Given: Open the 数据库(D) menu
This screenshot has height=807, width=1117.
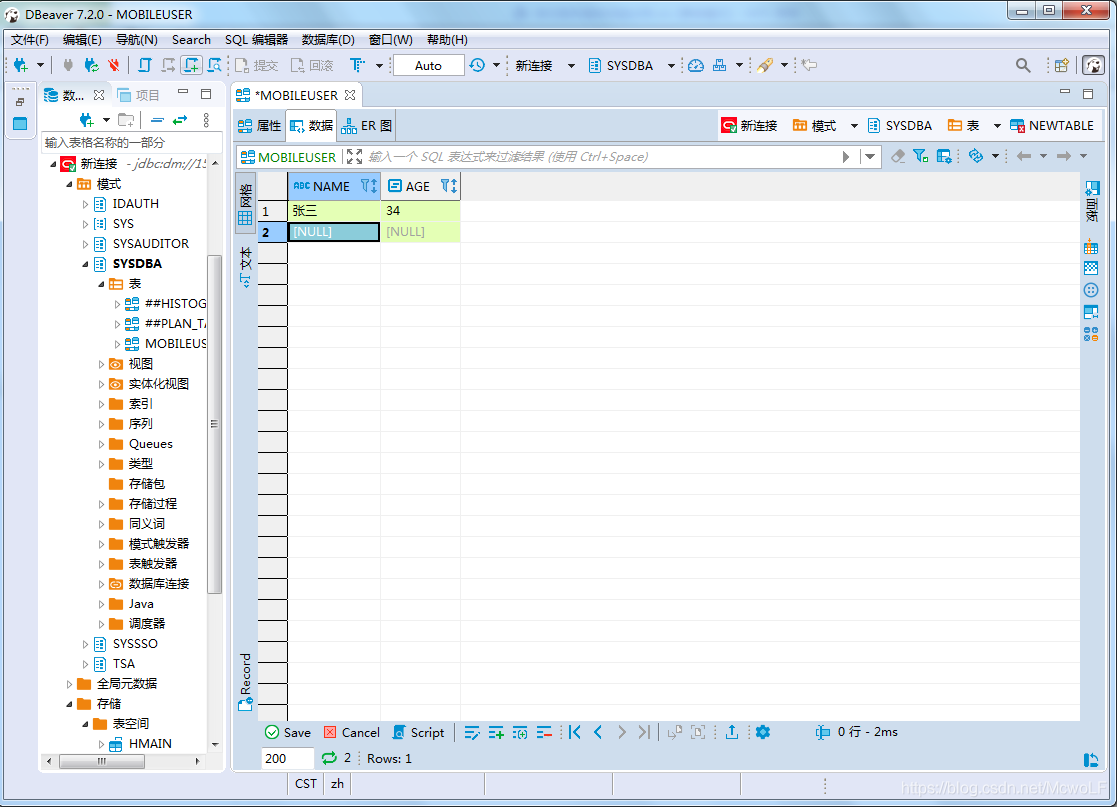Looking at the screenshot, I should [x=328, y=40].
